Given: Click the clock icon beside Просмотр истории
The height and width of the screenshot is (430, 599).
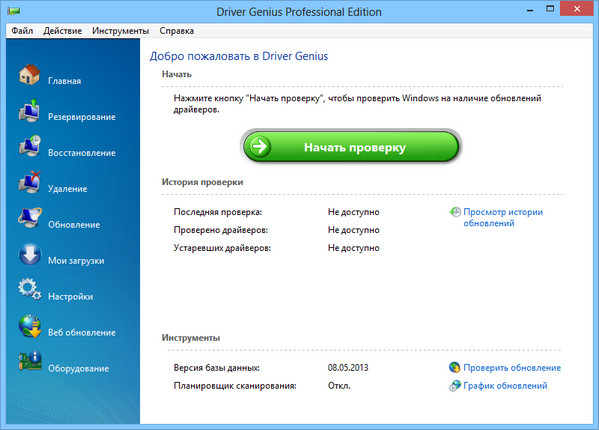Looking at the screenshot, I should coord(455,212).
